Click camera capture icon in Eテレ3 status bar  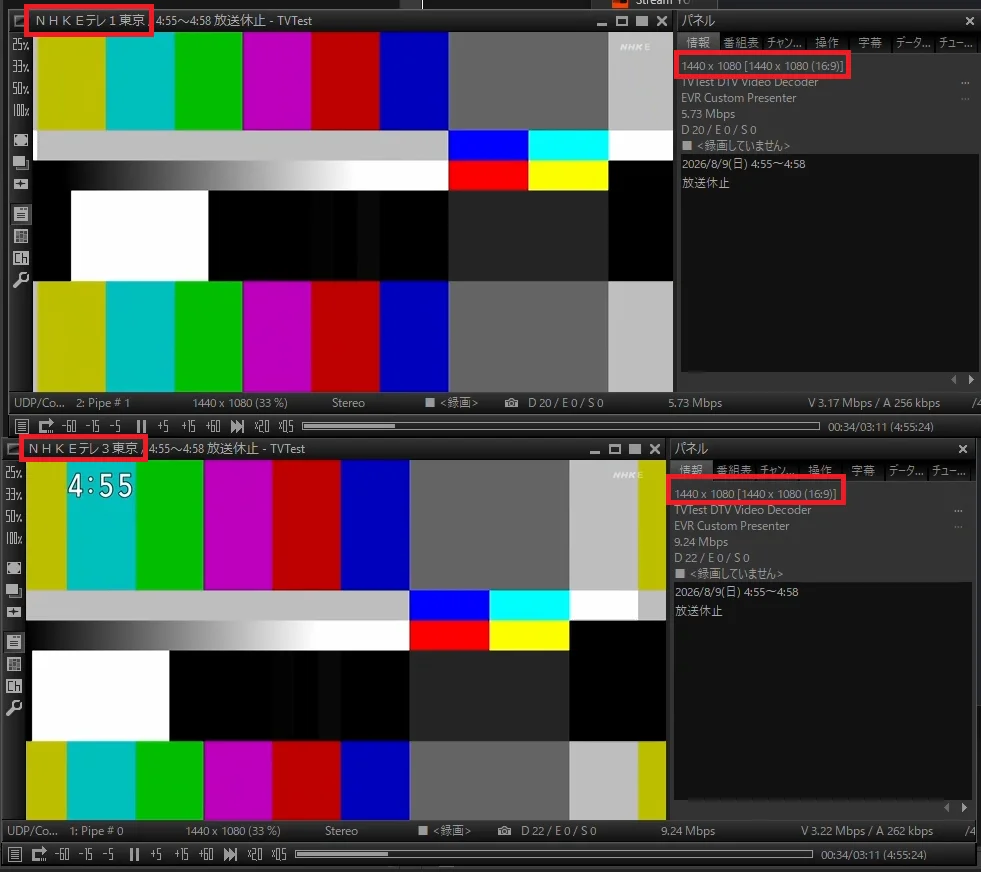coord(504,831)
